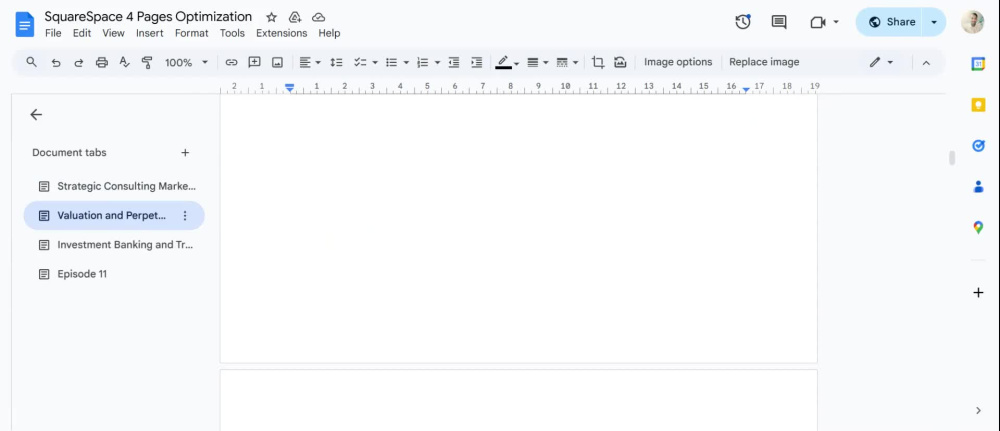Expand the video call dropdown arrow
Viewport: 1000px width, 431px height.
pos(835,22)
